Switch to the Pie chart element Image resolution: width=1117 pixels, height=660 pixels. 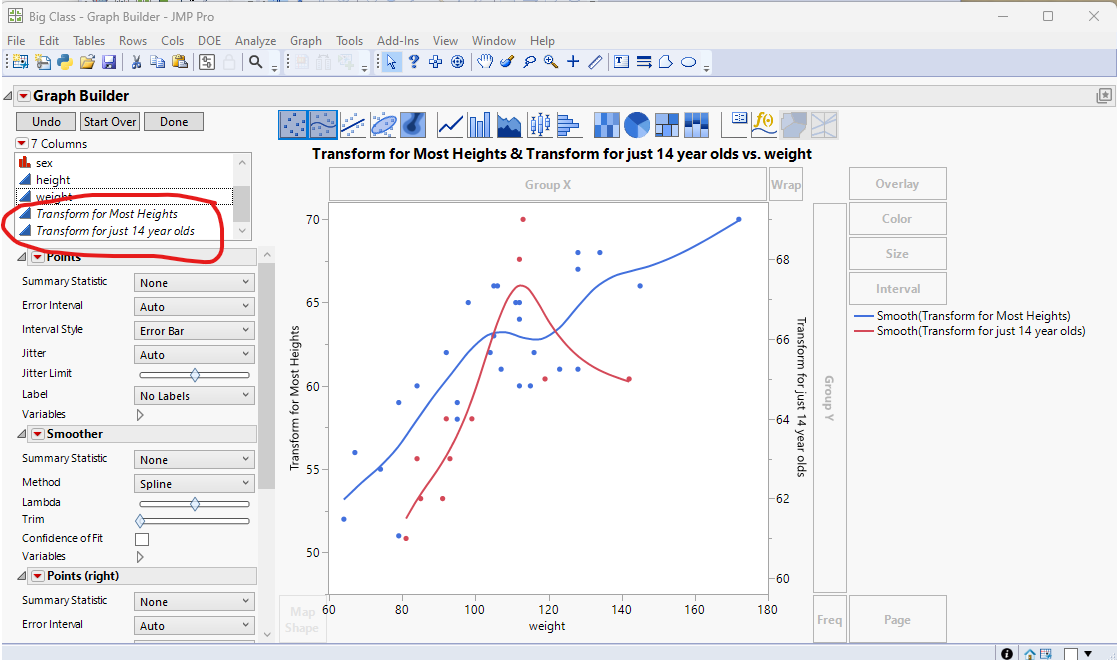pyautogui.click(x=639, y=124)
